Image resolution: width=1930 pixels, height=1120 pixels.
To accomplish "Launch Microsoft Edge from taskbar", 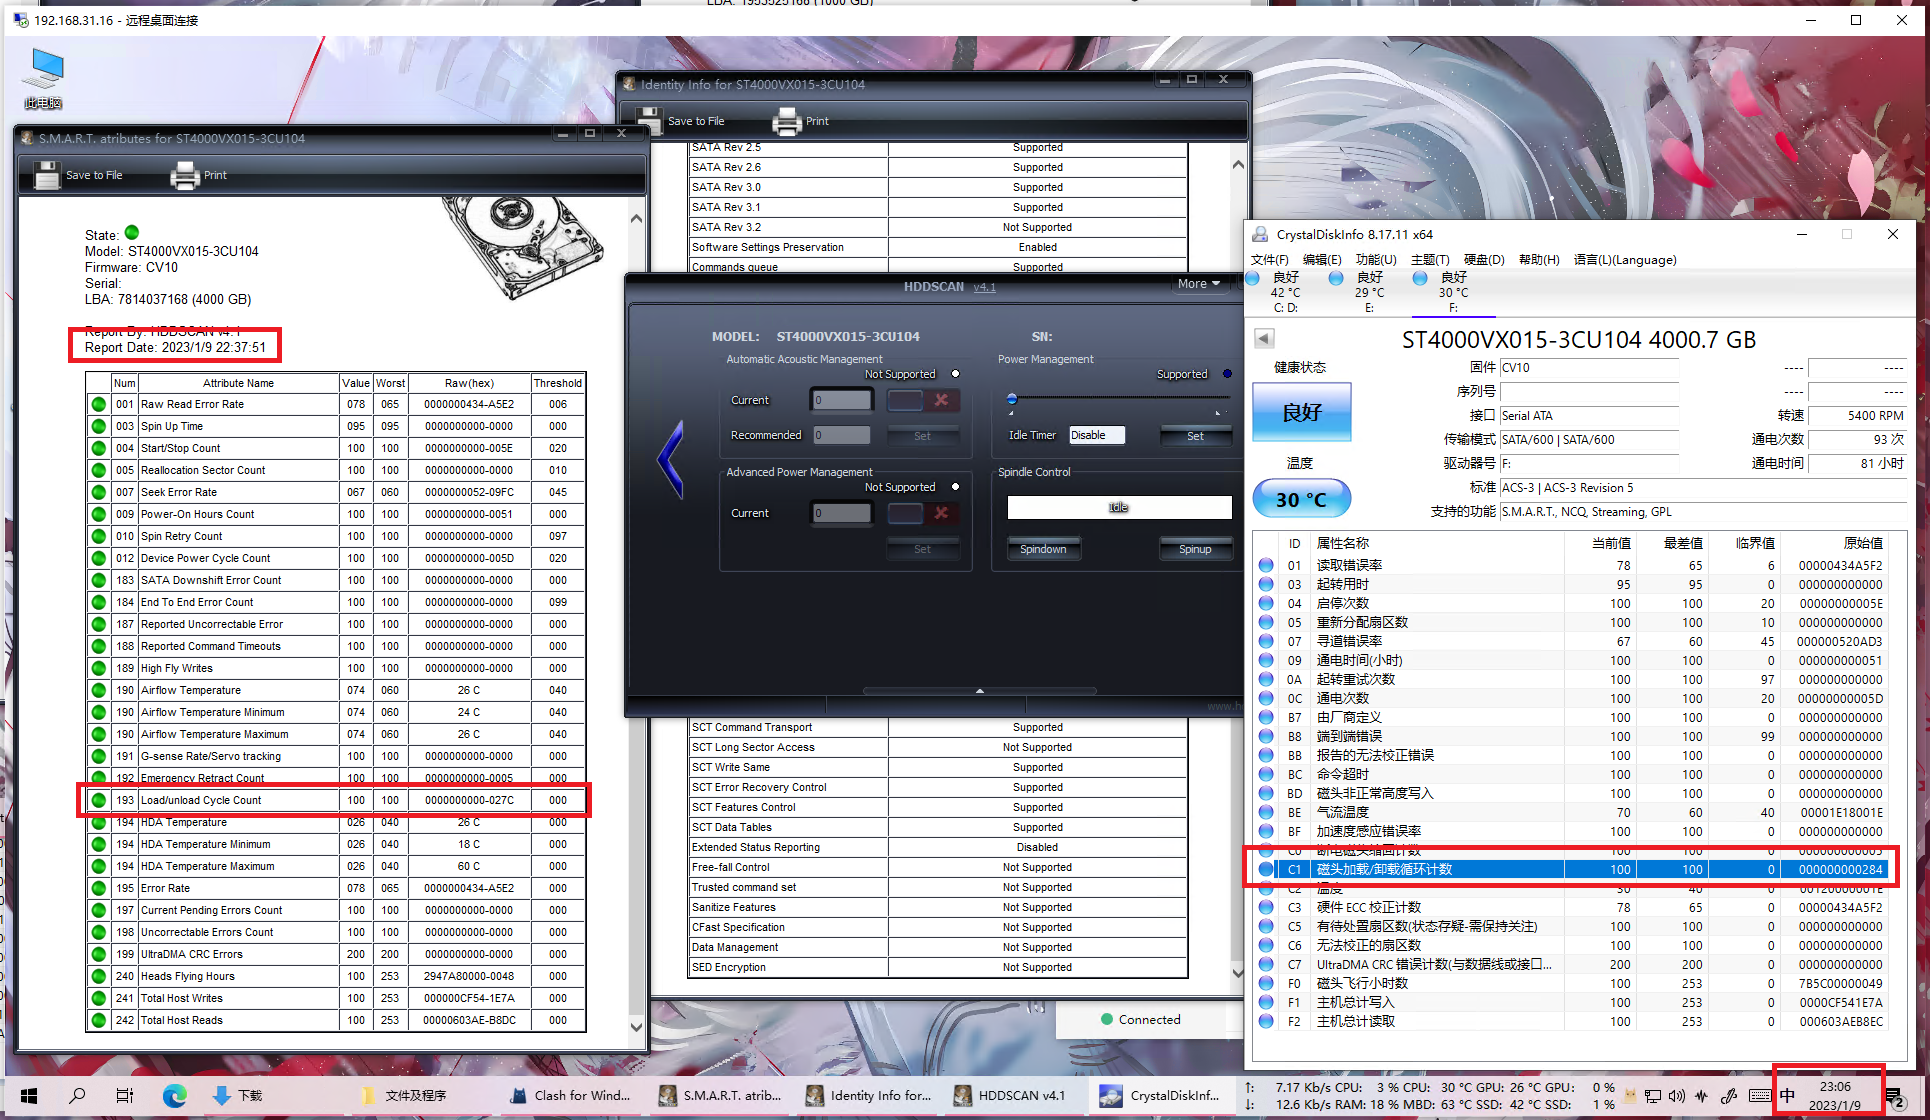I will 175,1096.
